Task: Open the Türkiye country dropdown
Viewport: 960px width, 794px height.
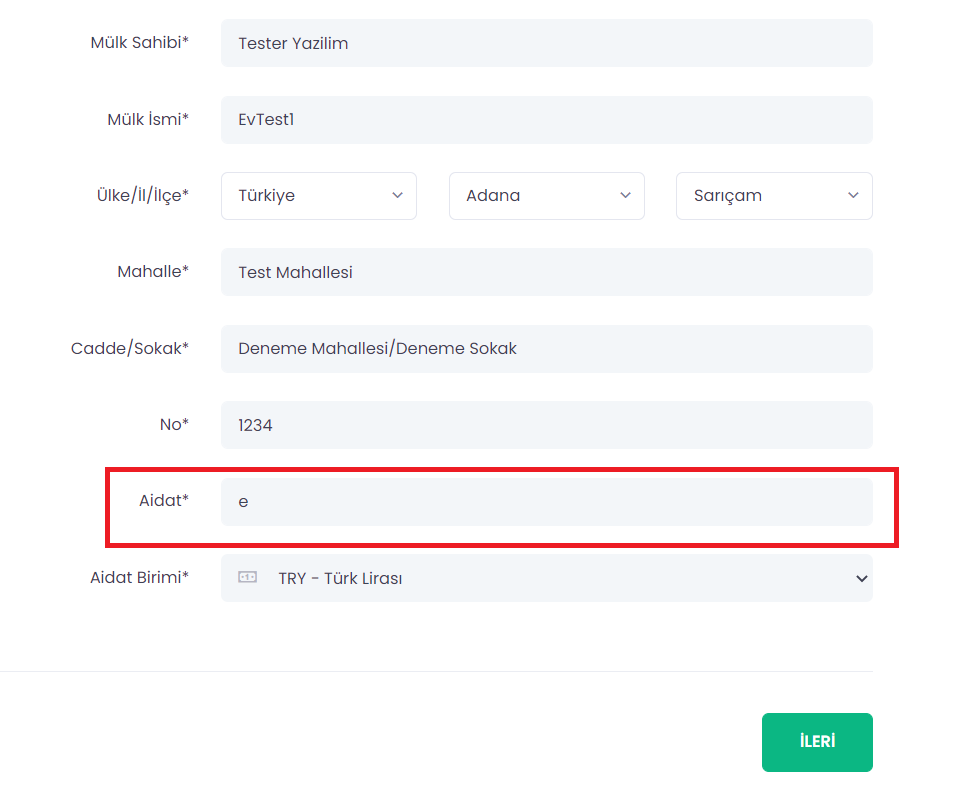Action: [x=318, y=196]
